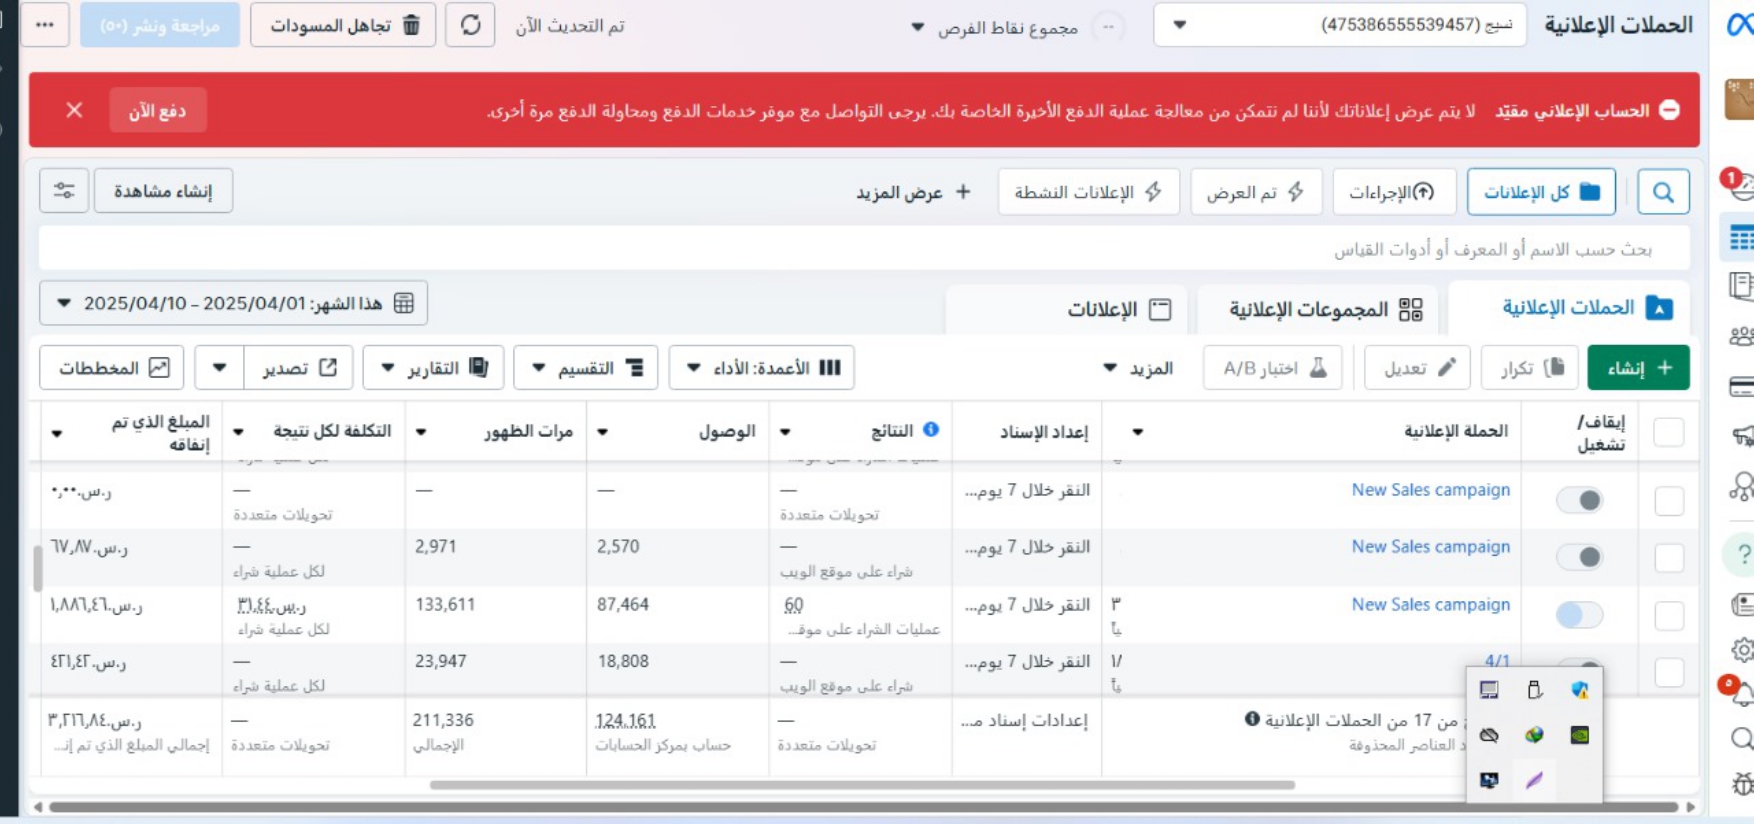
Task: Select the كل الإعلانات filter
Action: point(1541,192)
